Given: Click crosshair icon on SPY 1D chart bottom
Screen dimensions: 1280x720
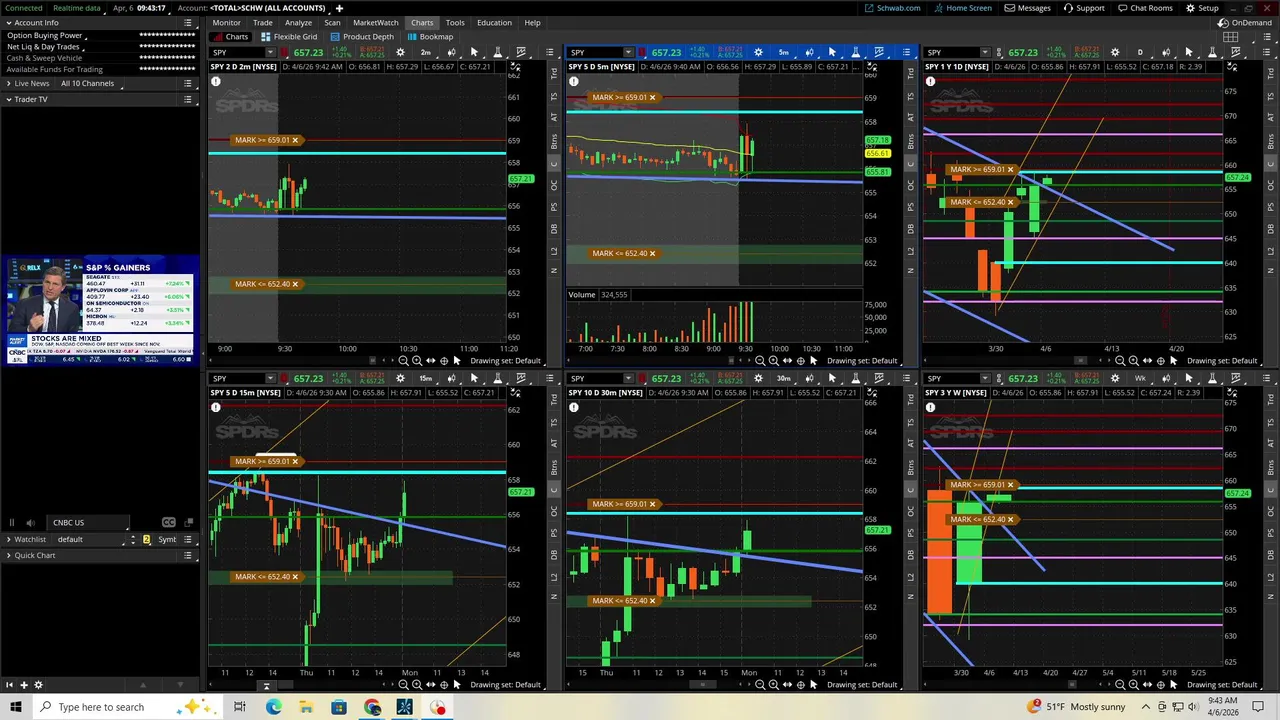Looking at the screenshot, I should click(x=1159, y=360).
